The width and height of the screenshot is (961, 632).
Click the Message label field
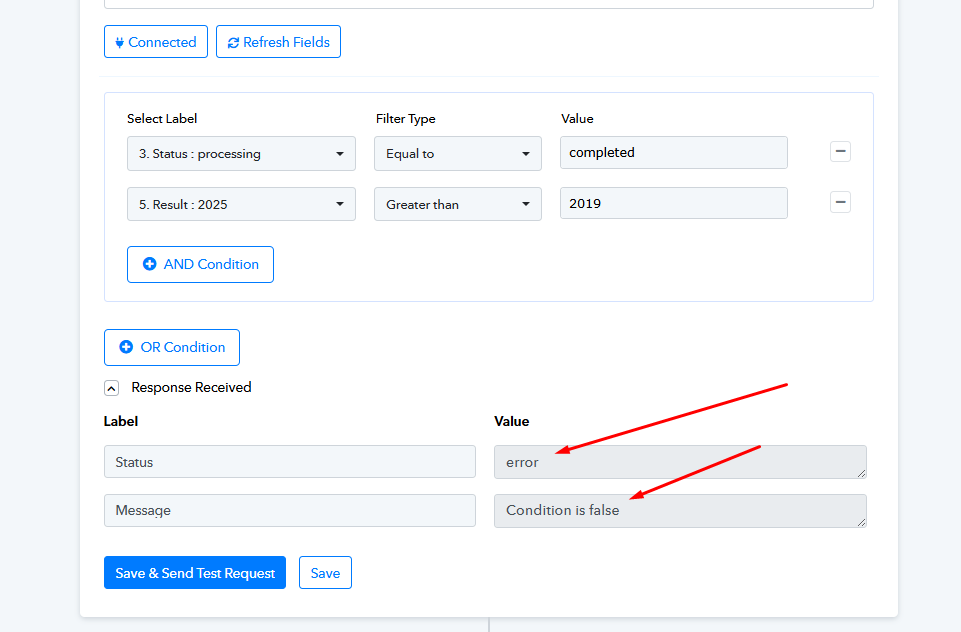click(x=290, y=511)
